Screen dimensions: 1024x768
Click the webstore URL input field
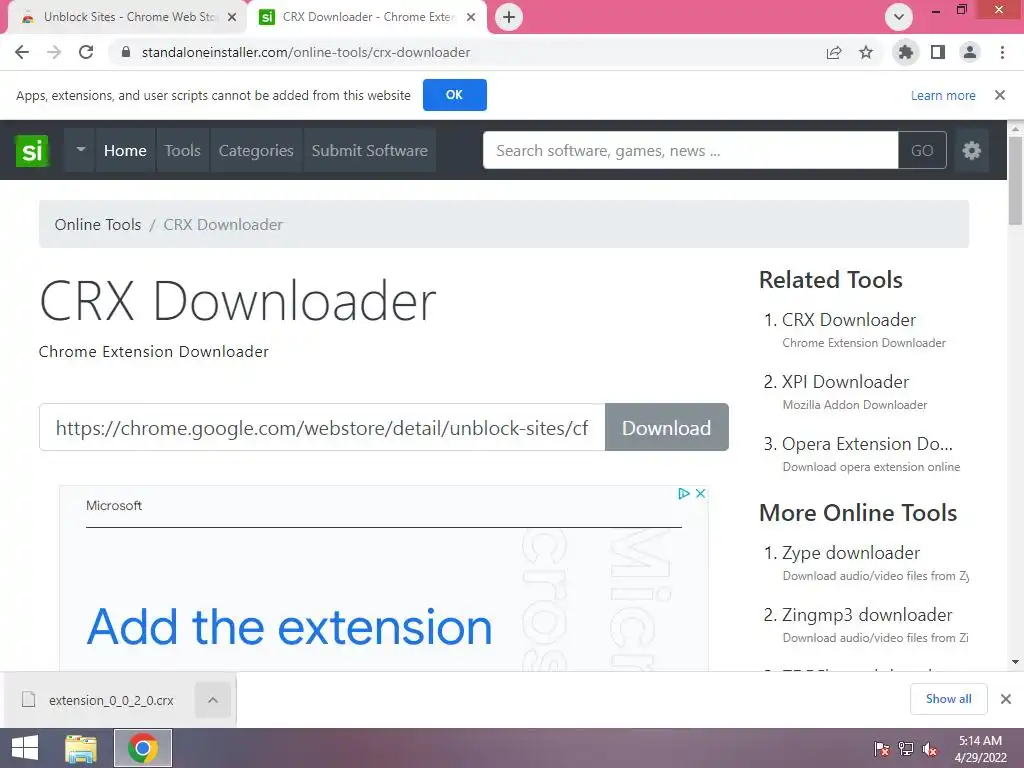pyautogui.click(x=322, y=427)
